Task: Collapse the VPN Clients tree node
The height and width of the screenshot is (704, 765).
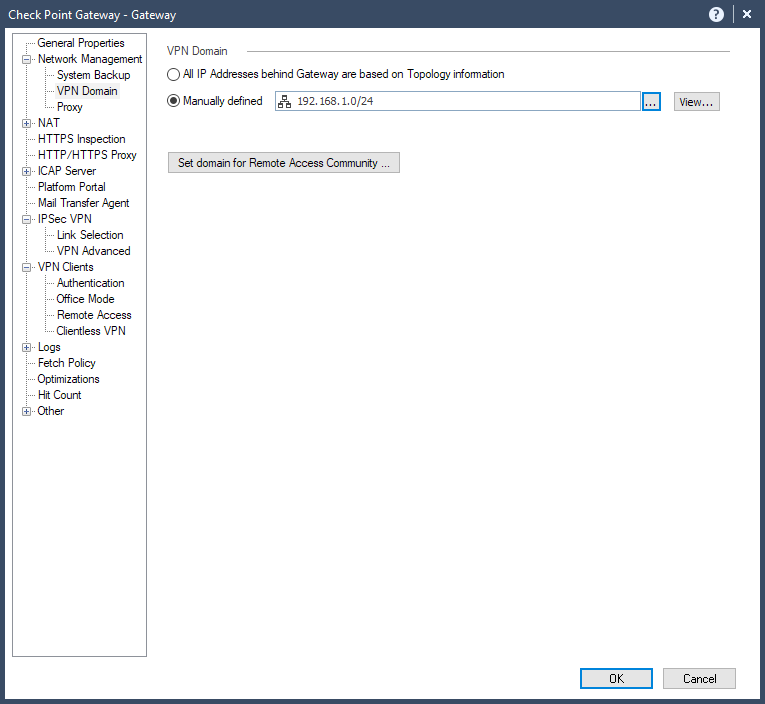Action: [27, 267]
